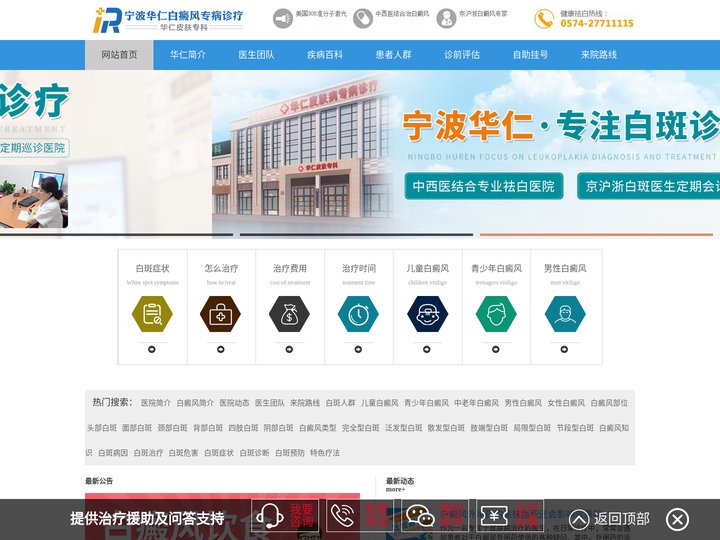The image size is (720, 540).
Task: Select the first banner carousel indicator bar
Action: tap(117, 235)
